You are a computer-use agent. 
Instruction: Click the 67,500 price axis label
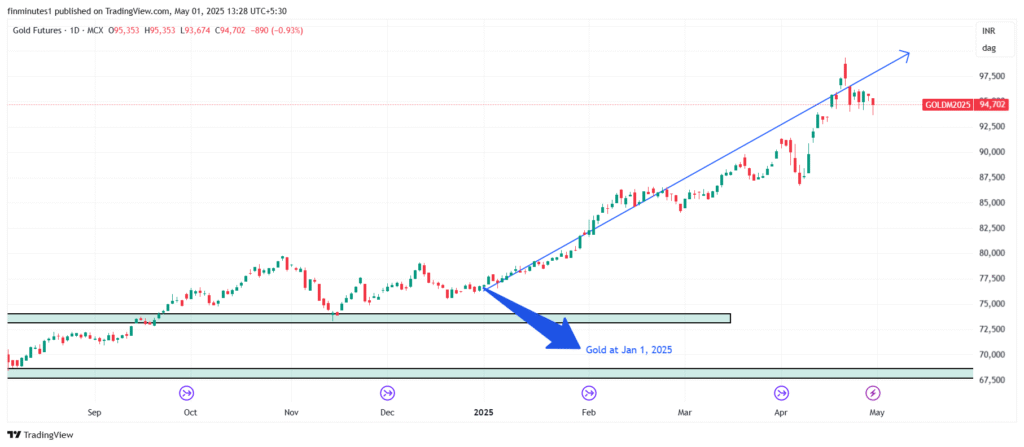[991, 380]
